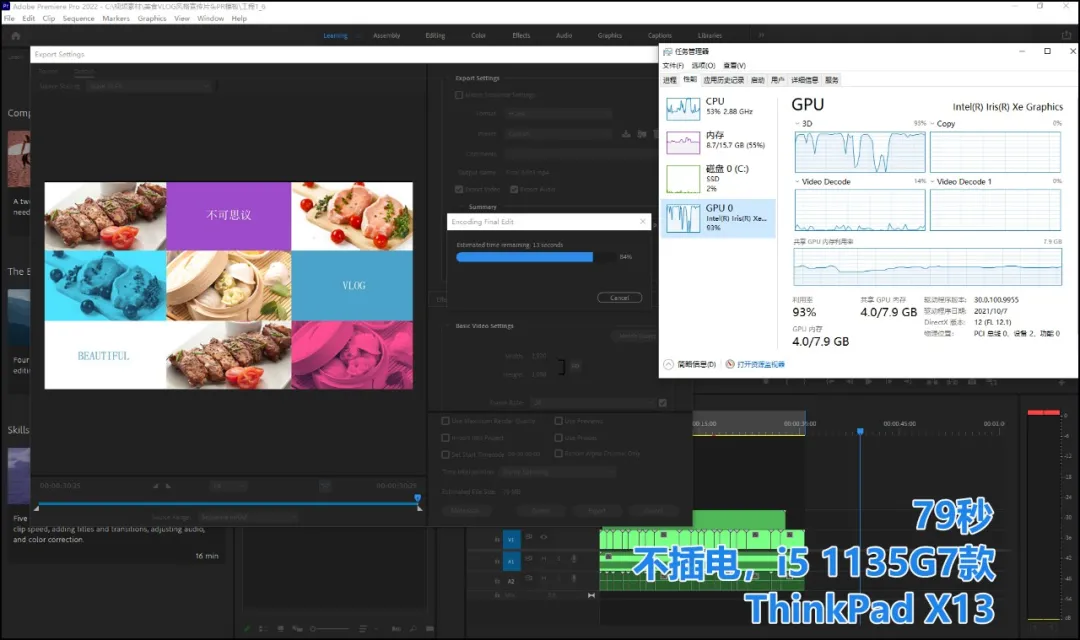Image resolution: width=1080 pixels, height=640 pixels.
Task: Toggle V1 track targeting in timeline
Action: [x=511, y=539]
